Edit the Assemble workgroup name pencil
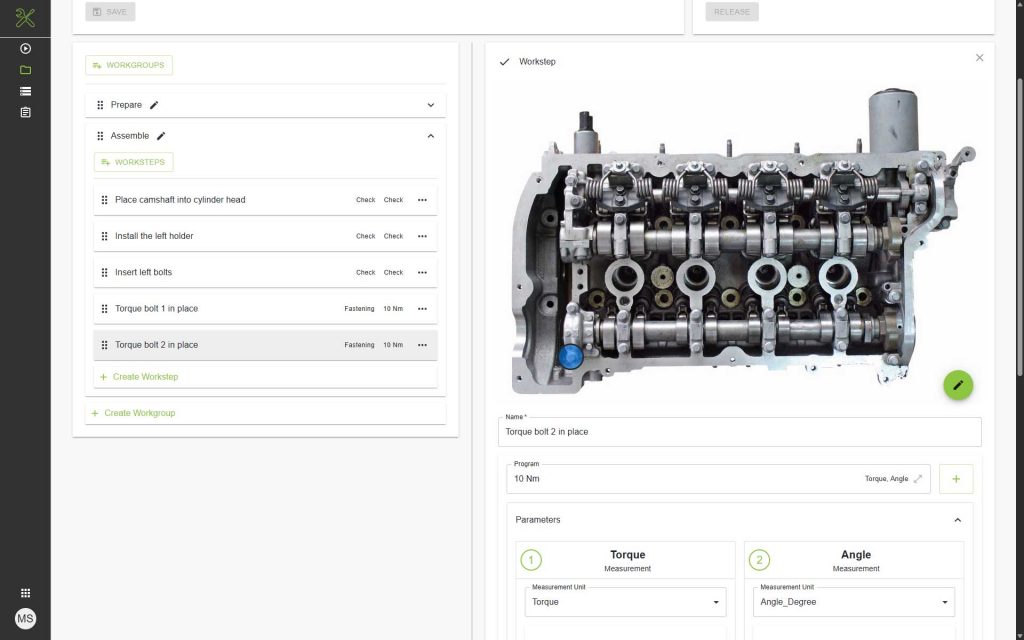Image resolution: width=1024 pixels, height=640 pixels. [x=161, y=136]
